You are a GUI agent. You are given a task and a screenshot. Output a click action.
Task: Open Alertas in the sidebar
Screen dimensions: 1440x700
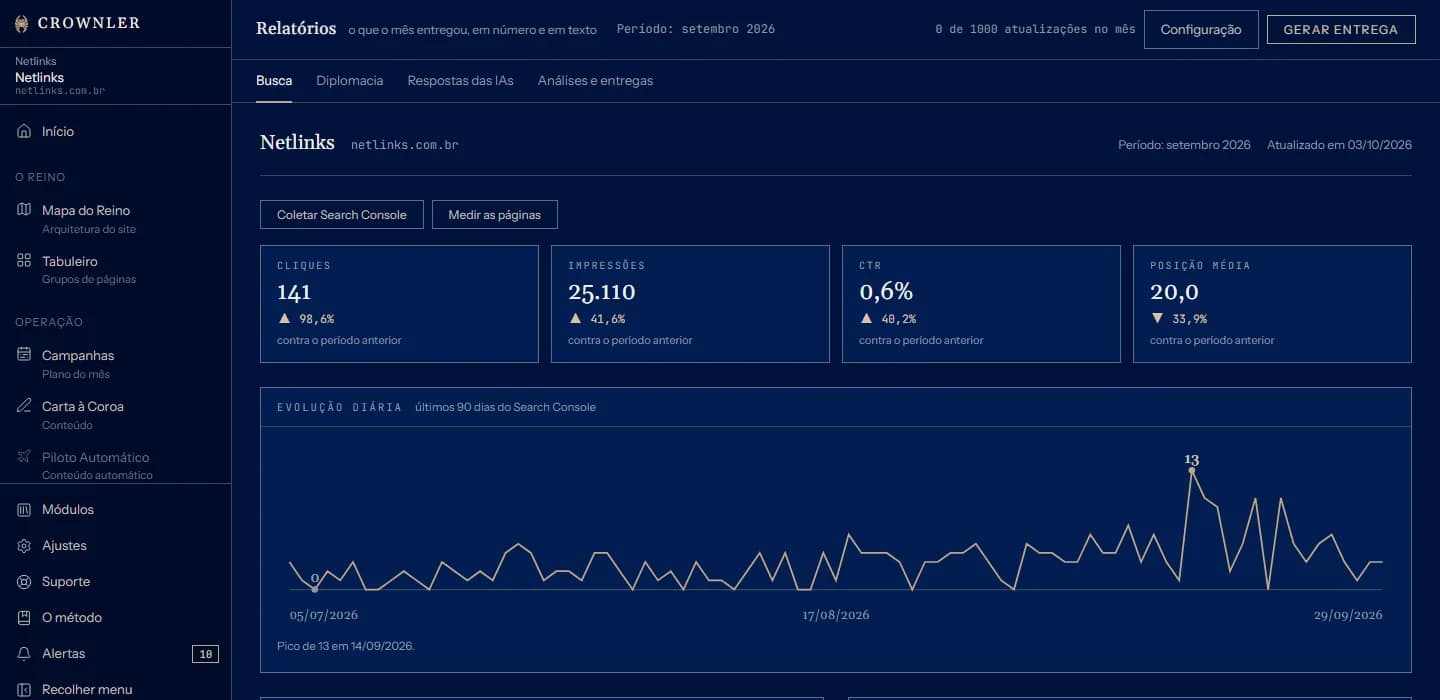pyautogui.click(x=115, y=653)
